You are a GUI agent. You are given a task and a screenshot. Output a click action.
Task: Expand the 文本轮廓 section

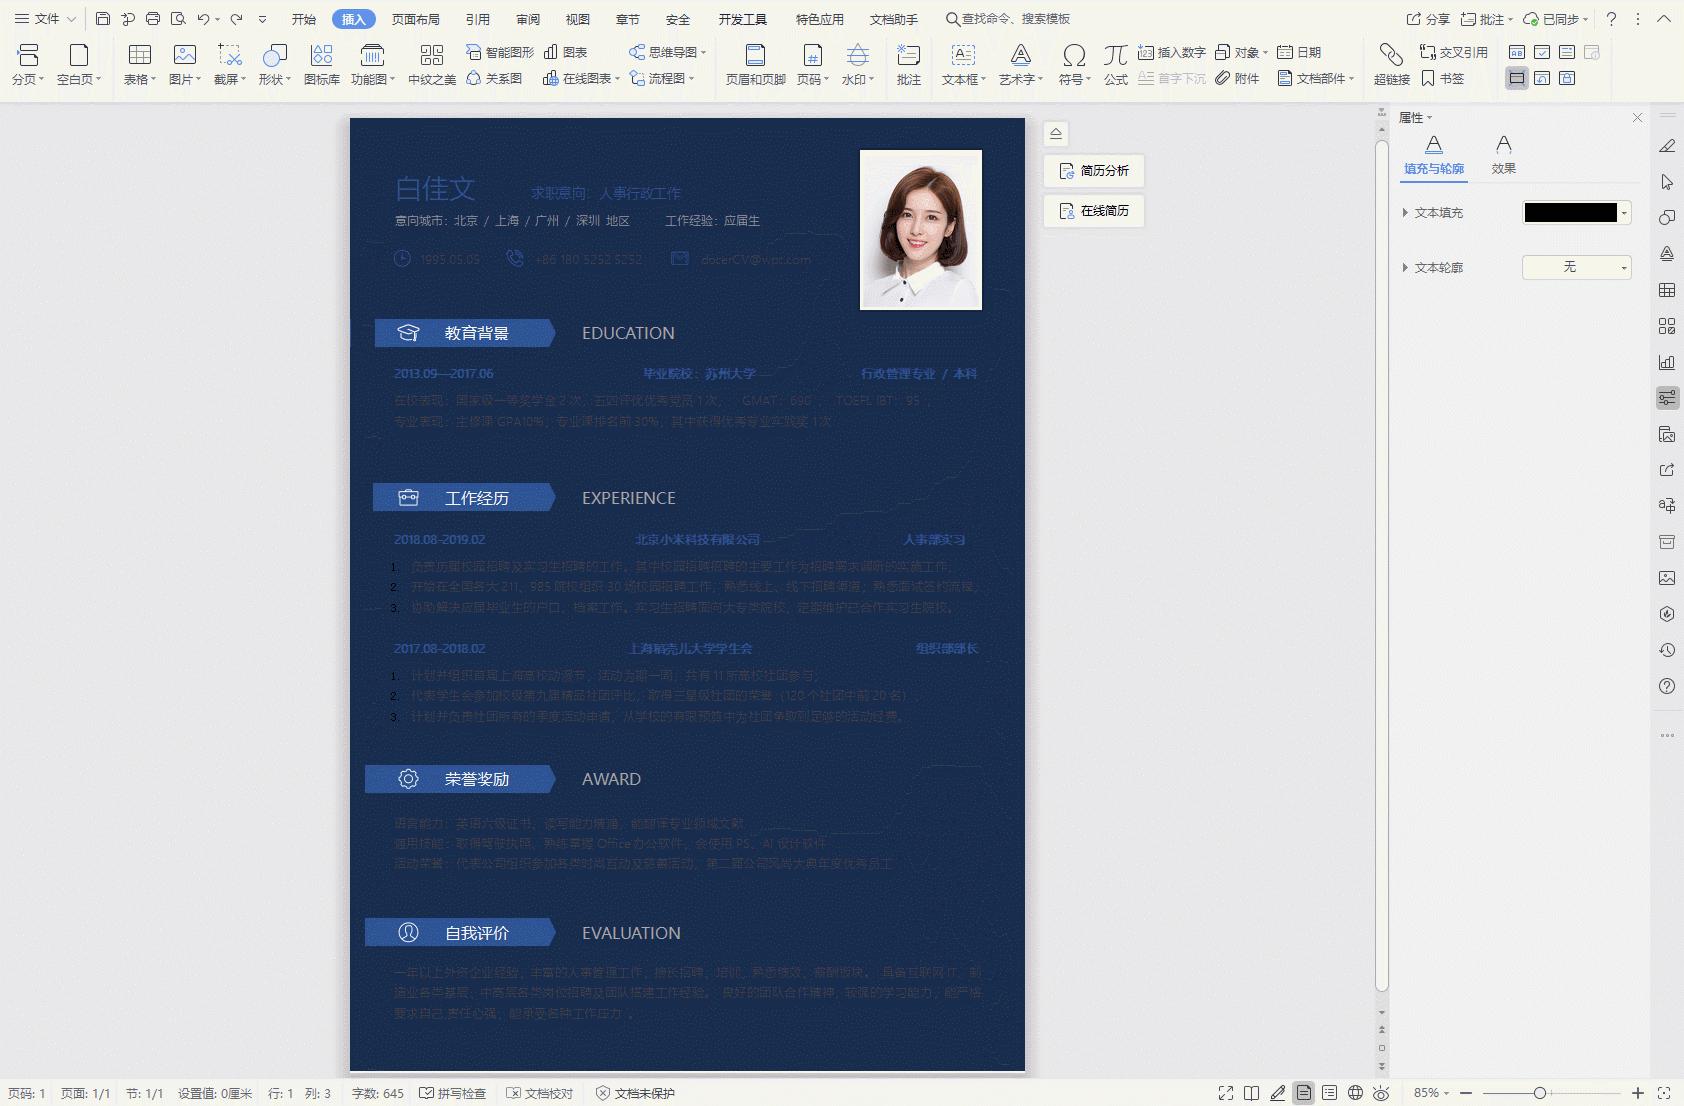[1405, 268]
